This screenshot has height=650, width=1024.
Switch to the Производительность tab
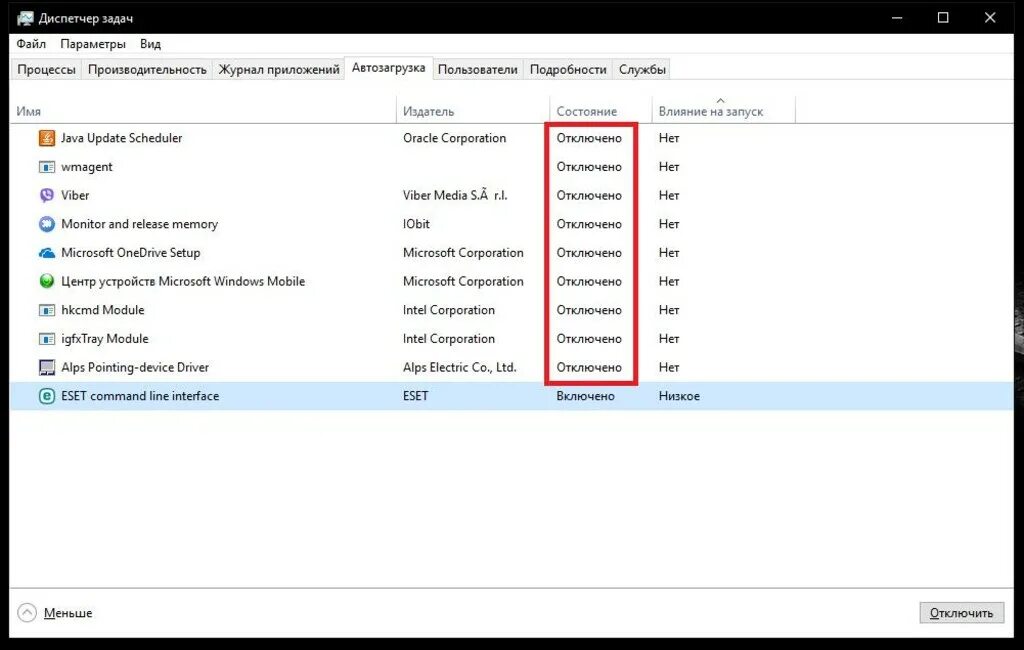pos(147,69)
